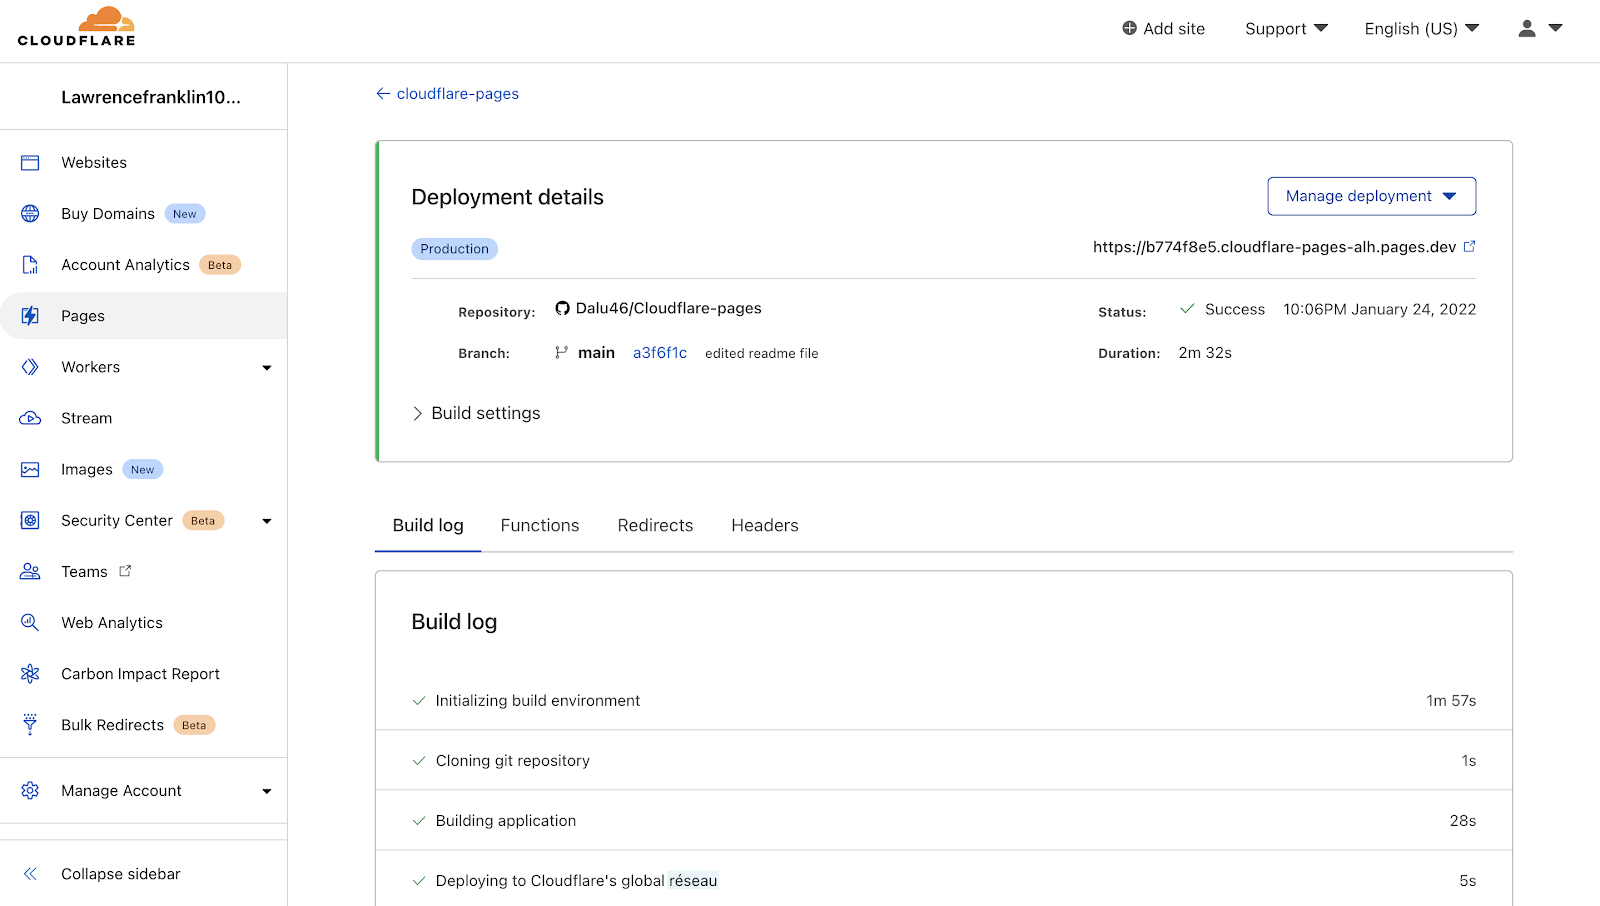The height and width of the screenshot is (906, 1600).
Task: Click the Bulk Redirects funnel icon
Action: pos(30,725)
